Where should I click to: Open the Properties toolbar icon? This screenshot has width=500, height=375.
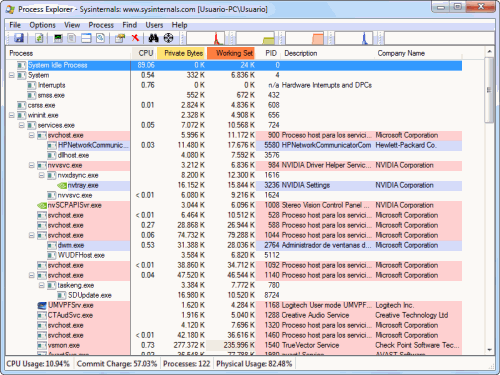pos(120,38)
